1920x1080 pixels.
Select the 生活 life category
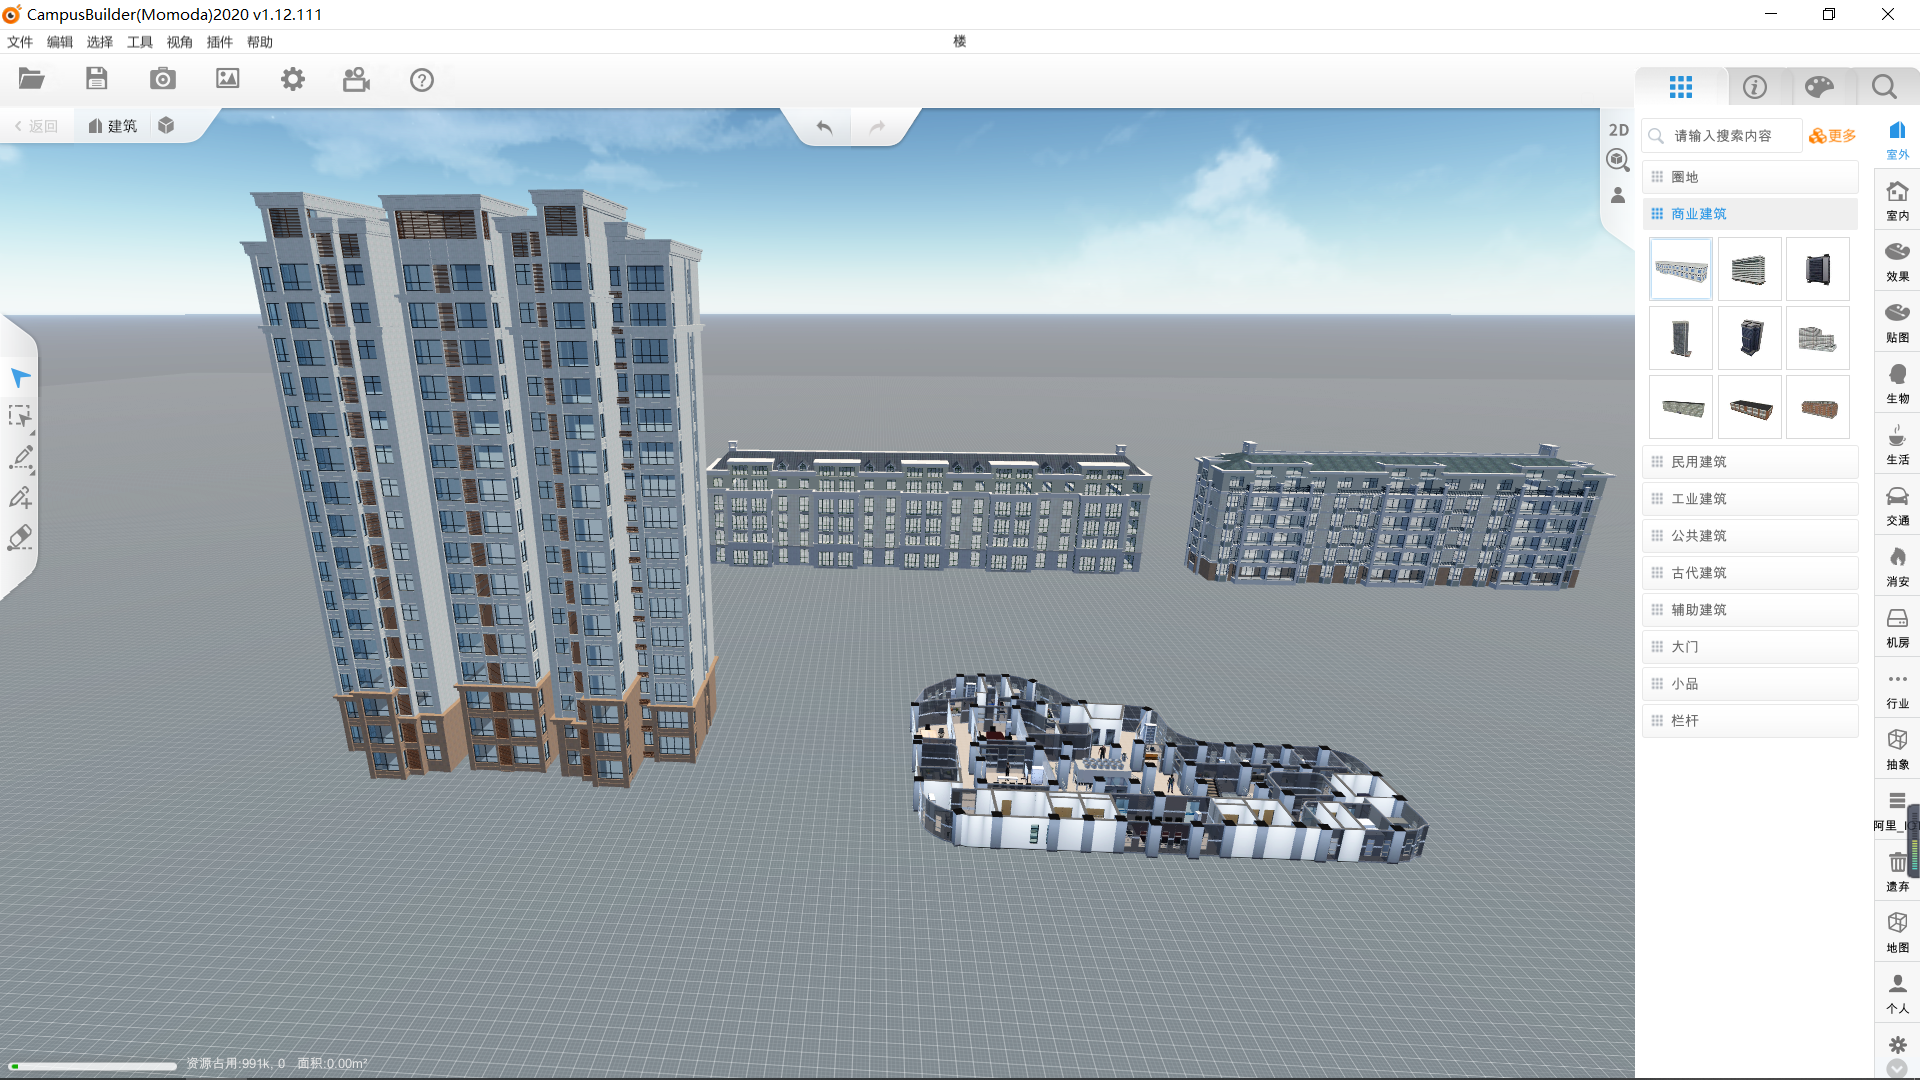[x=1897, y=445]
